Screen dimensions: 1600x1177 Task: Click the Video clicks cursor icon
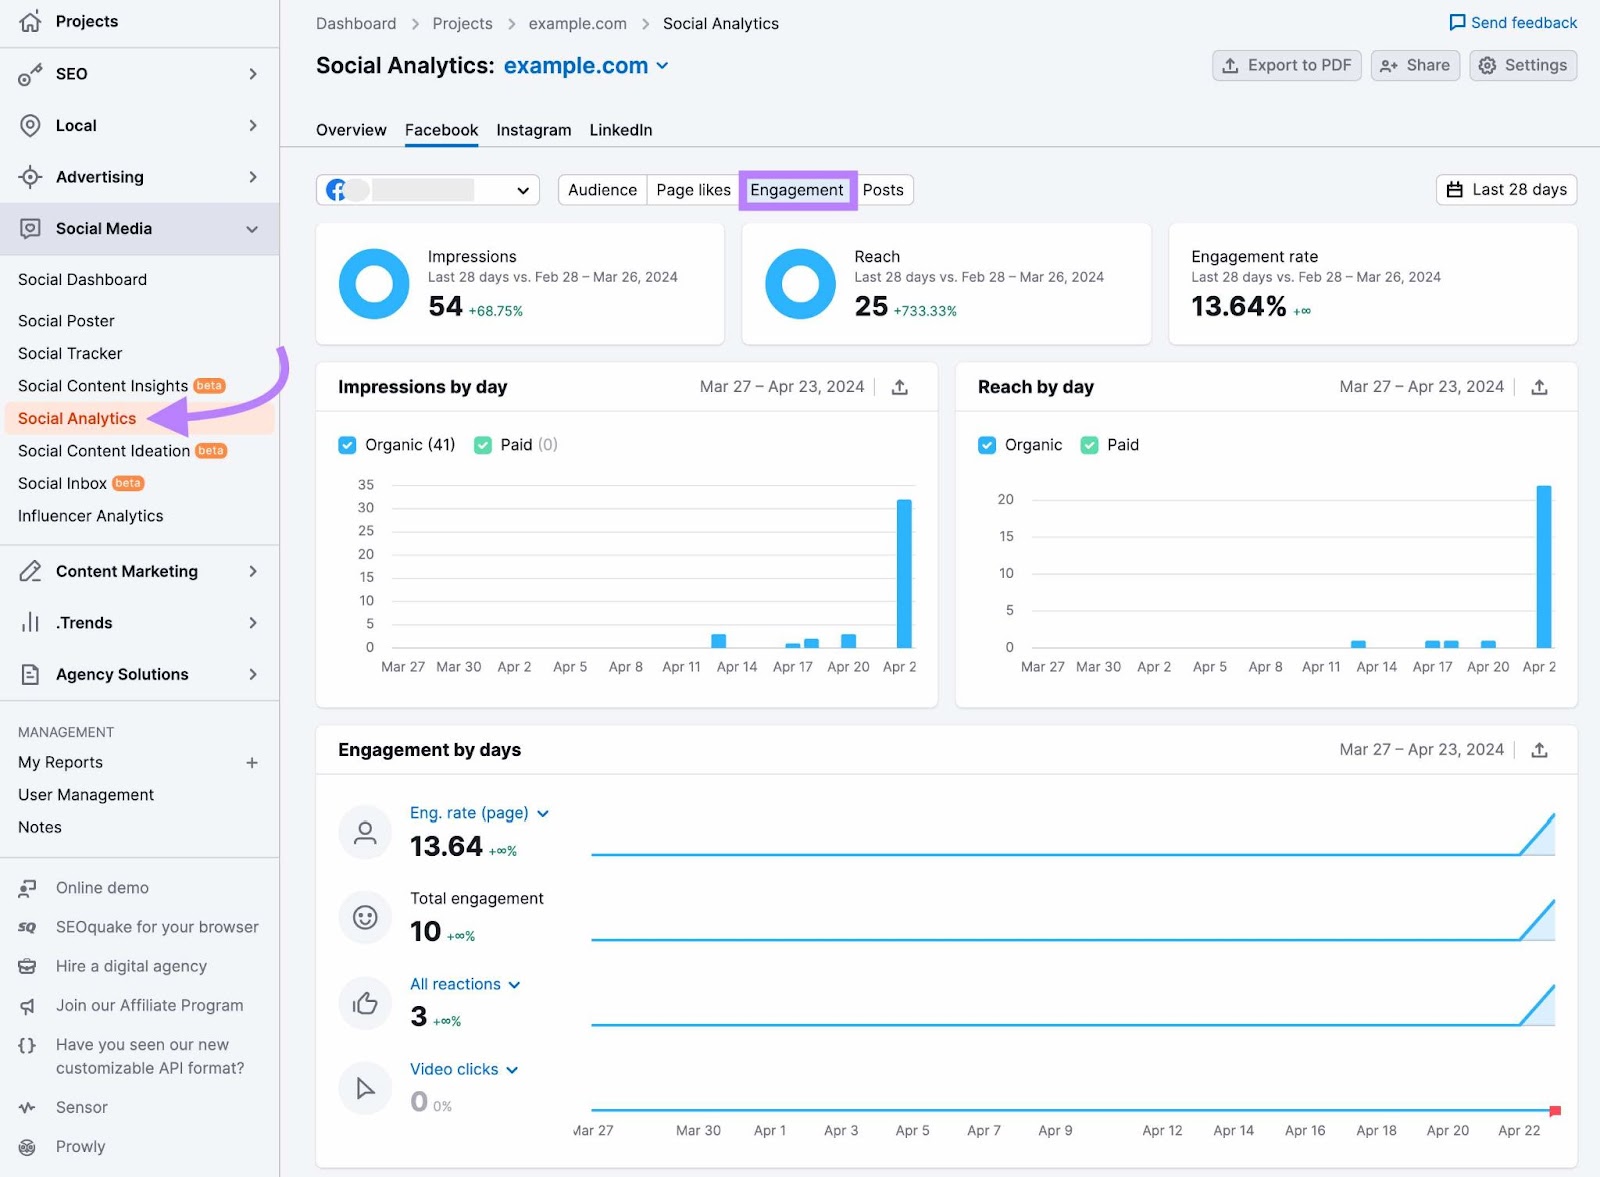(x=365, y=1088)
